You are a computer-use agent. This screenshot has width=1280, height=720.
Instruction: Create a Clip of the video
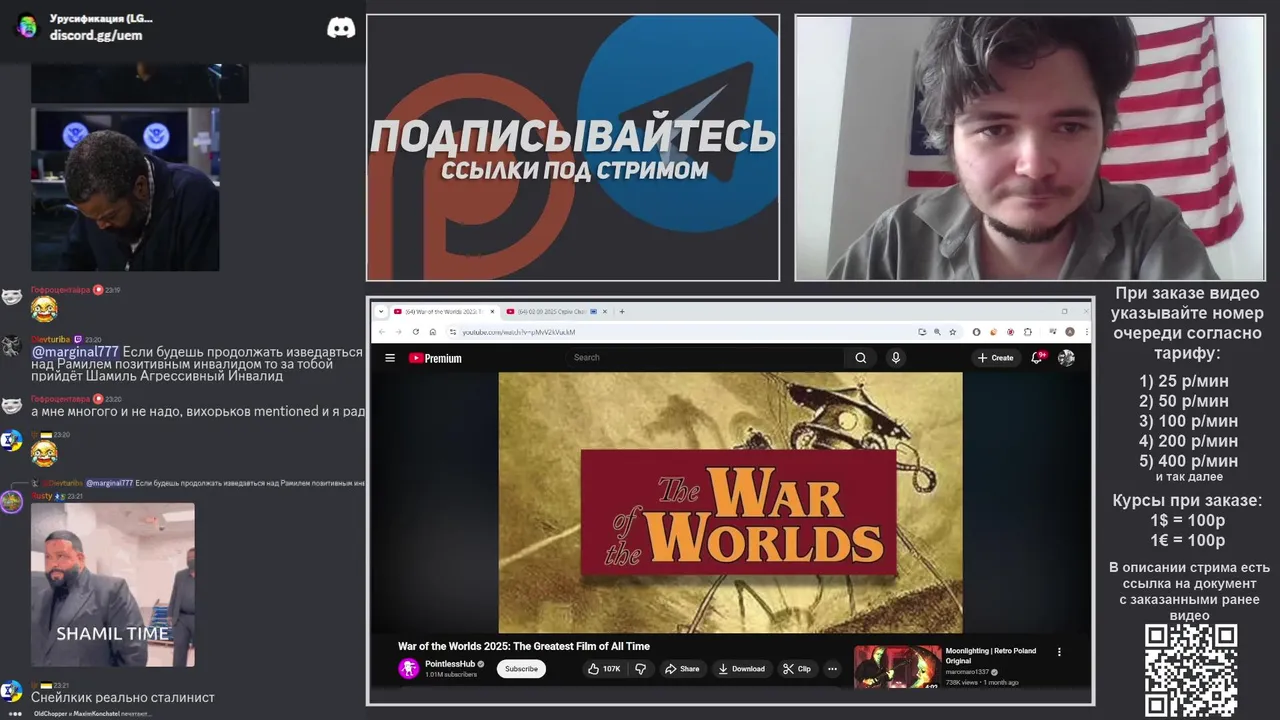click(797, 669)
